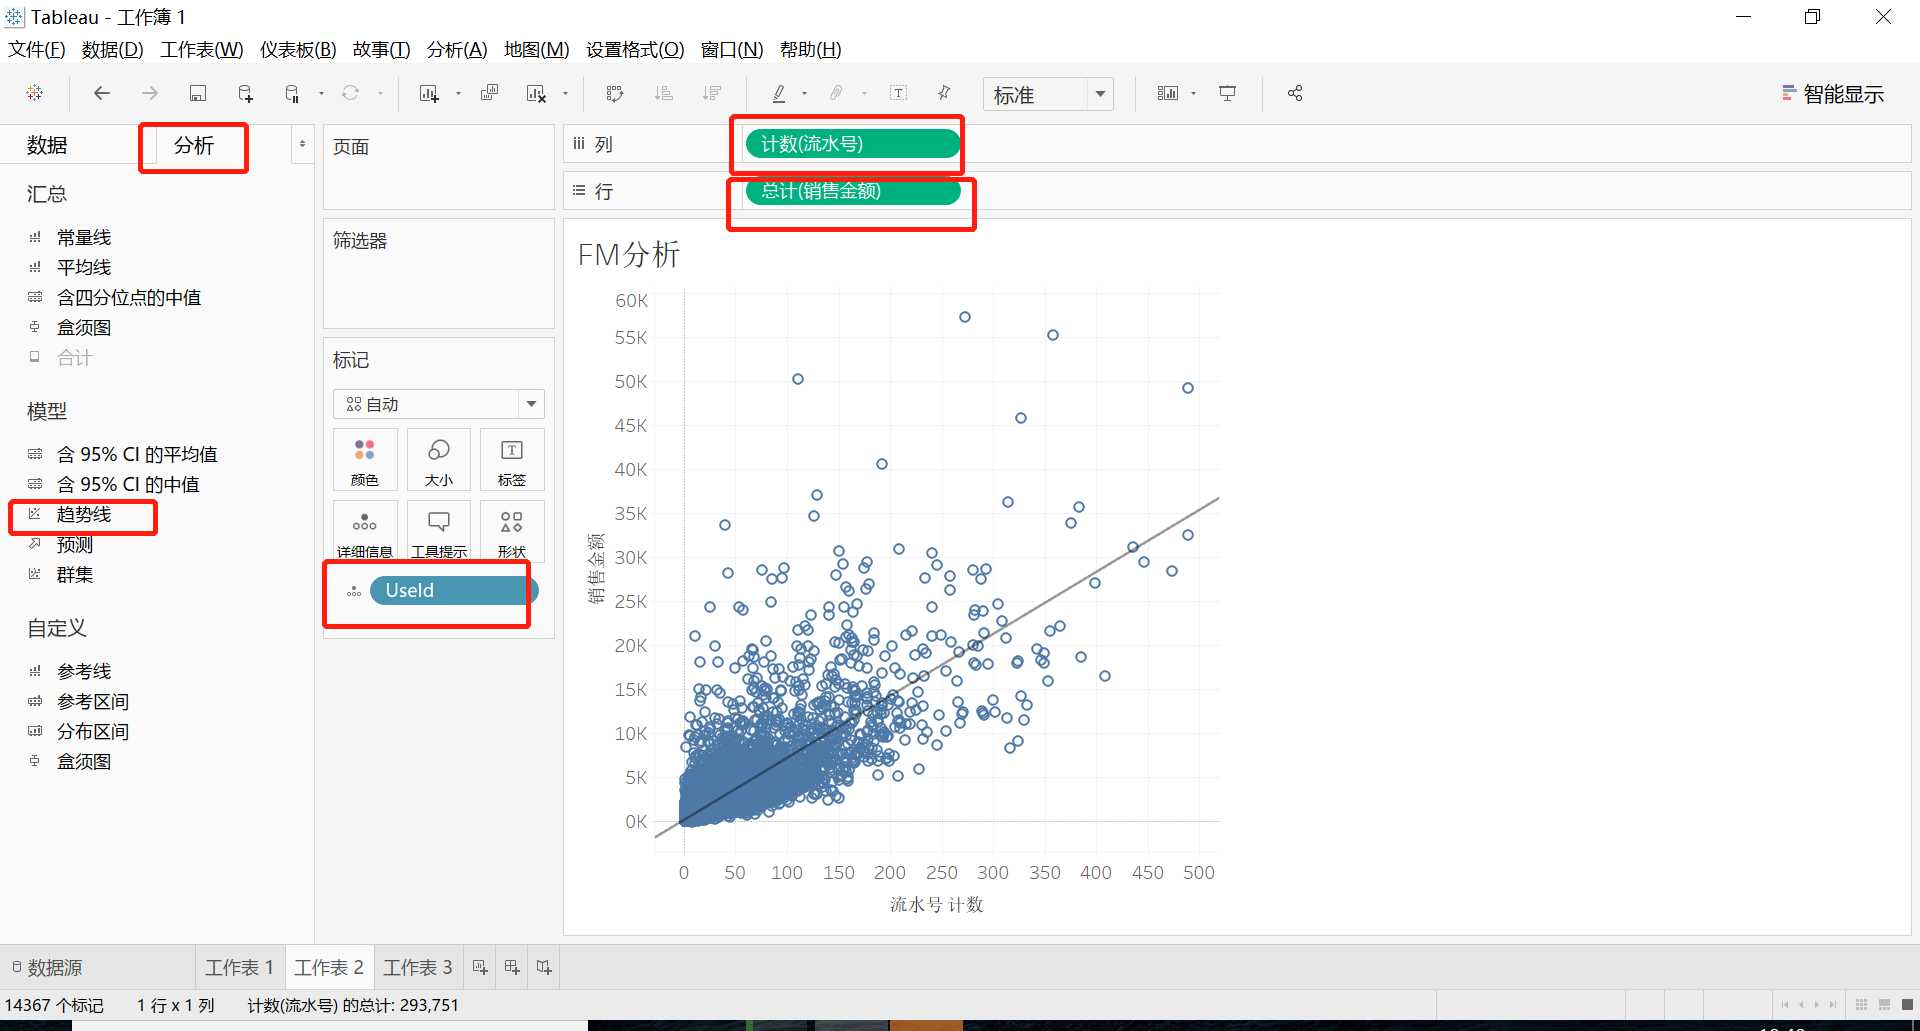Select the 预测 model item
1920x1031 pixels.
(75, 544)
